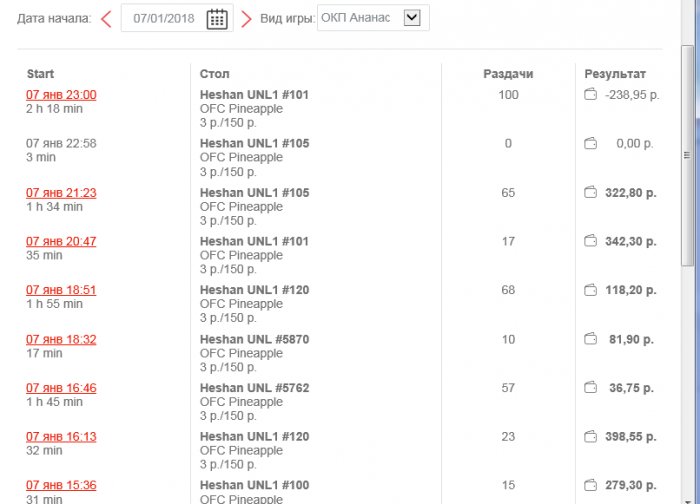700x504 pixels.
Task: Open the 07 янв 18:51 session
Action: pyautogui.click(x=61, y=290)
